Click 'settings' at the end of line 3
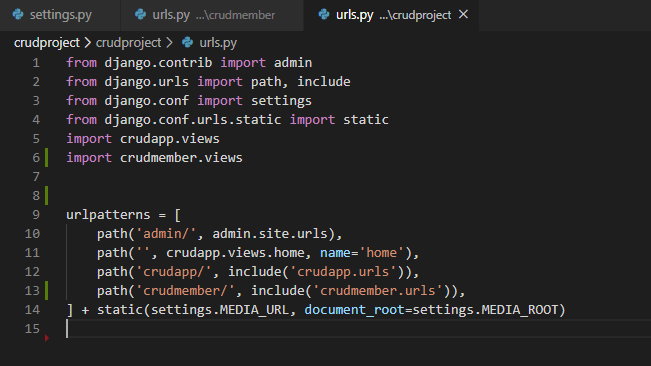This screenshot has width=651, height=366. coord(281,101)
